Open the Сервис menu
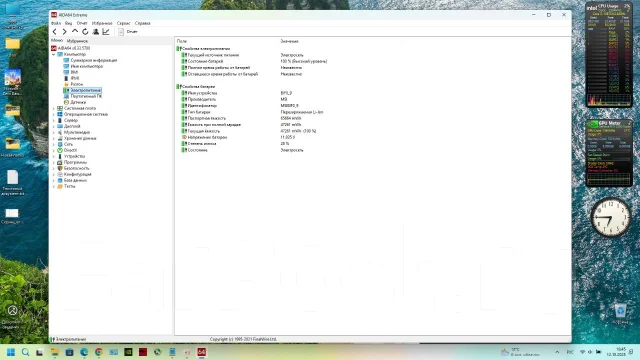The height and width of the screenshot is (360, 640). [x=123, y=23]
